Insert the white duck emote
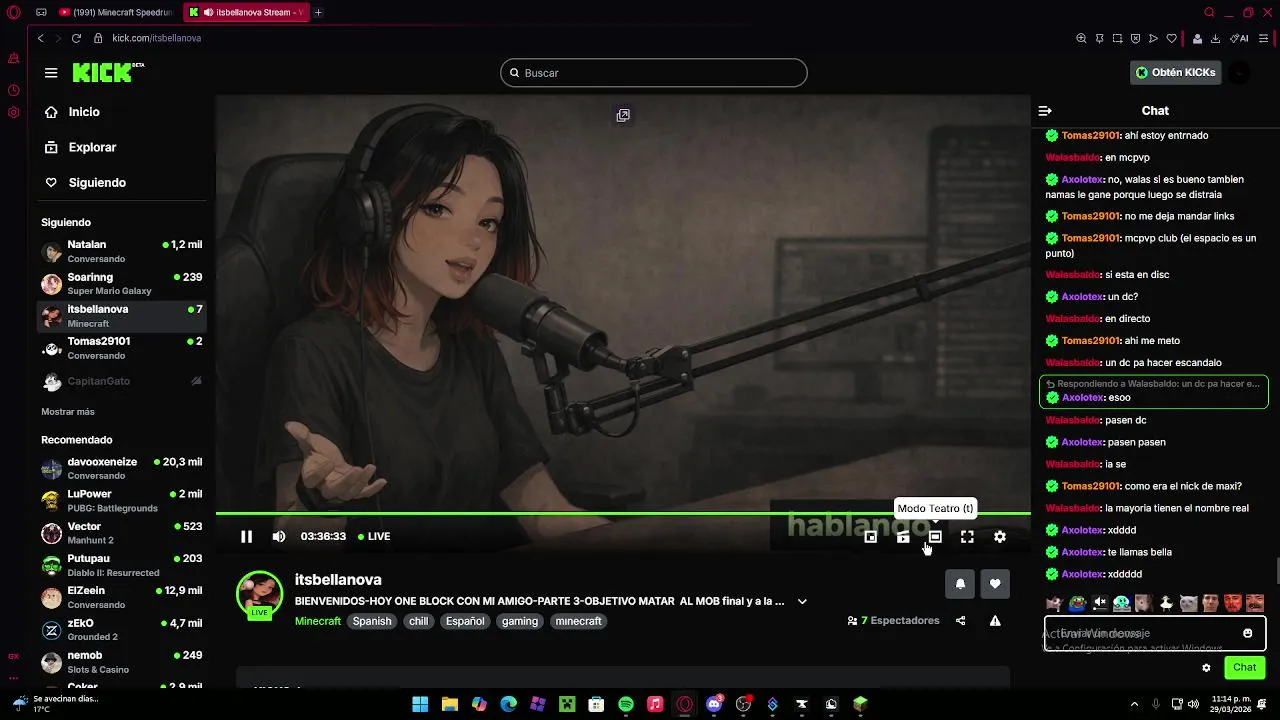Screen dimensions: 1280x720 (1166, 603)
